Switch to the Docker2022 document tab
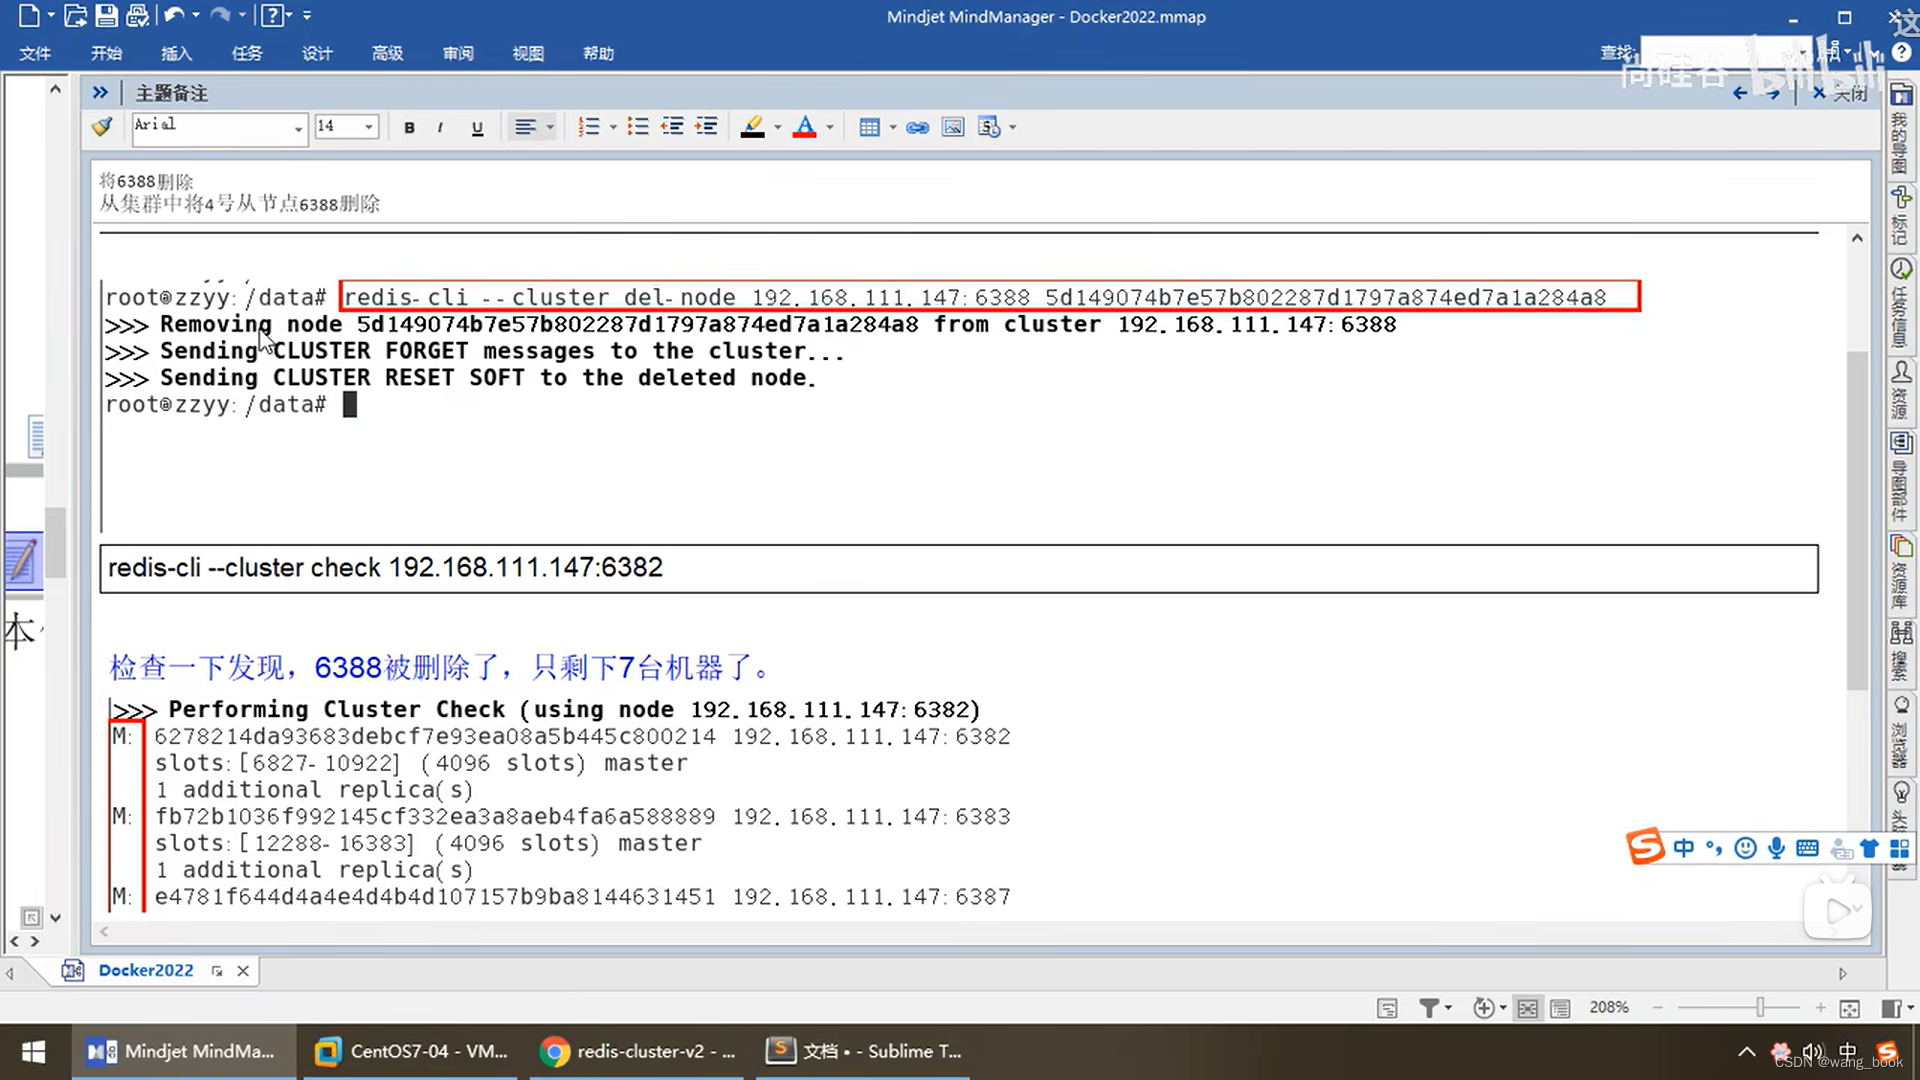Image resolution: width=1920 pixels, height=1080 pixels. click(x=145, y=970)
